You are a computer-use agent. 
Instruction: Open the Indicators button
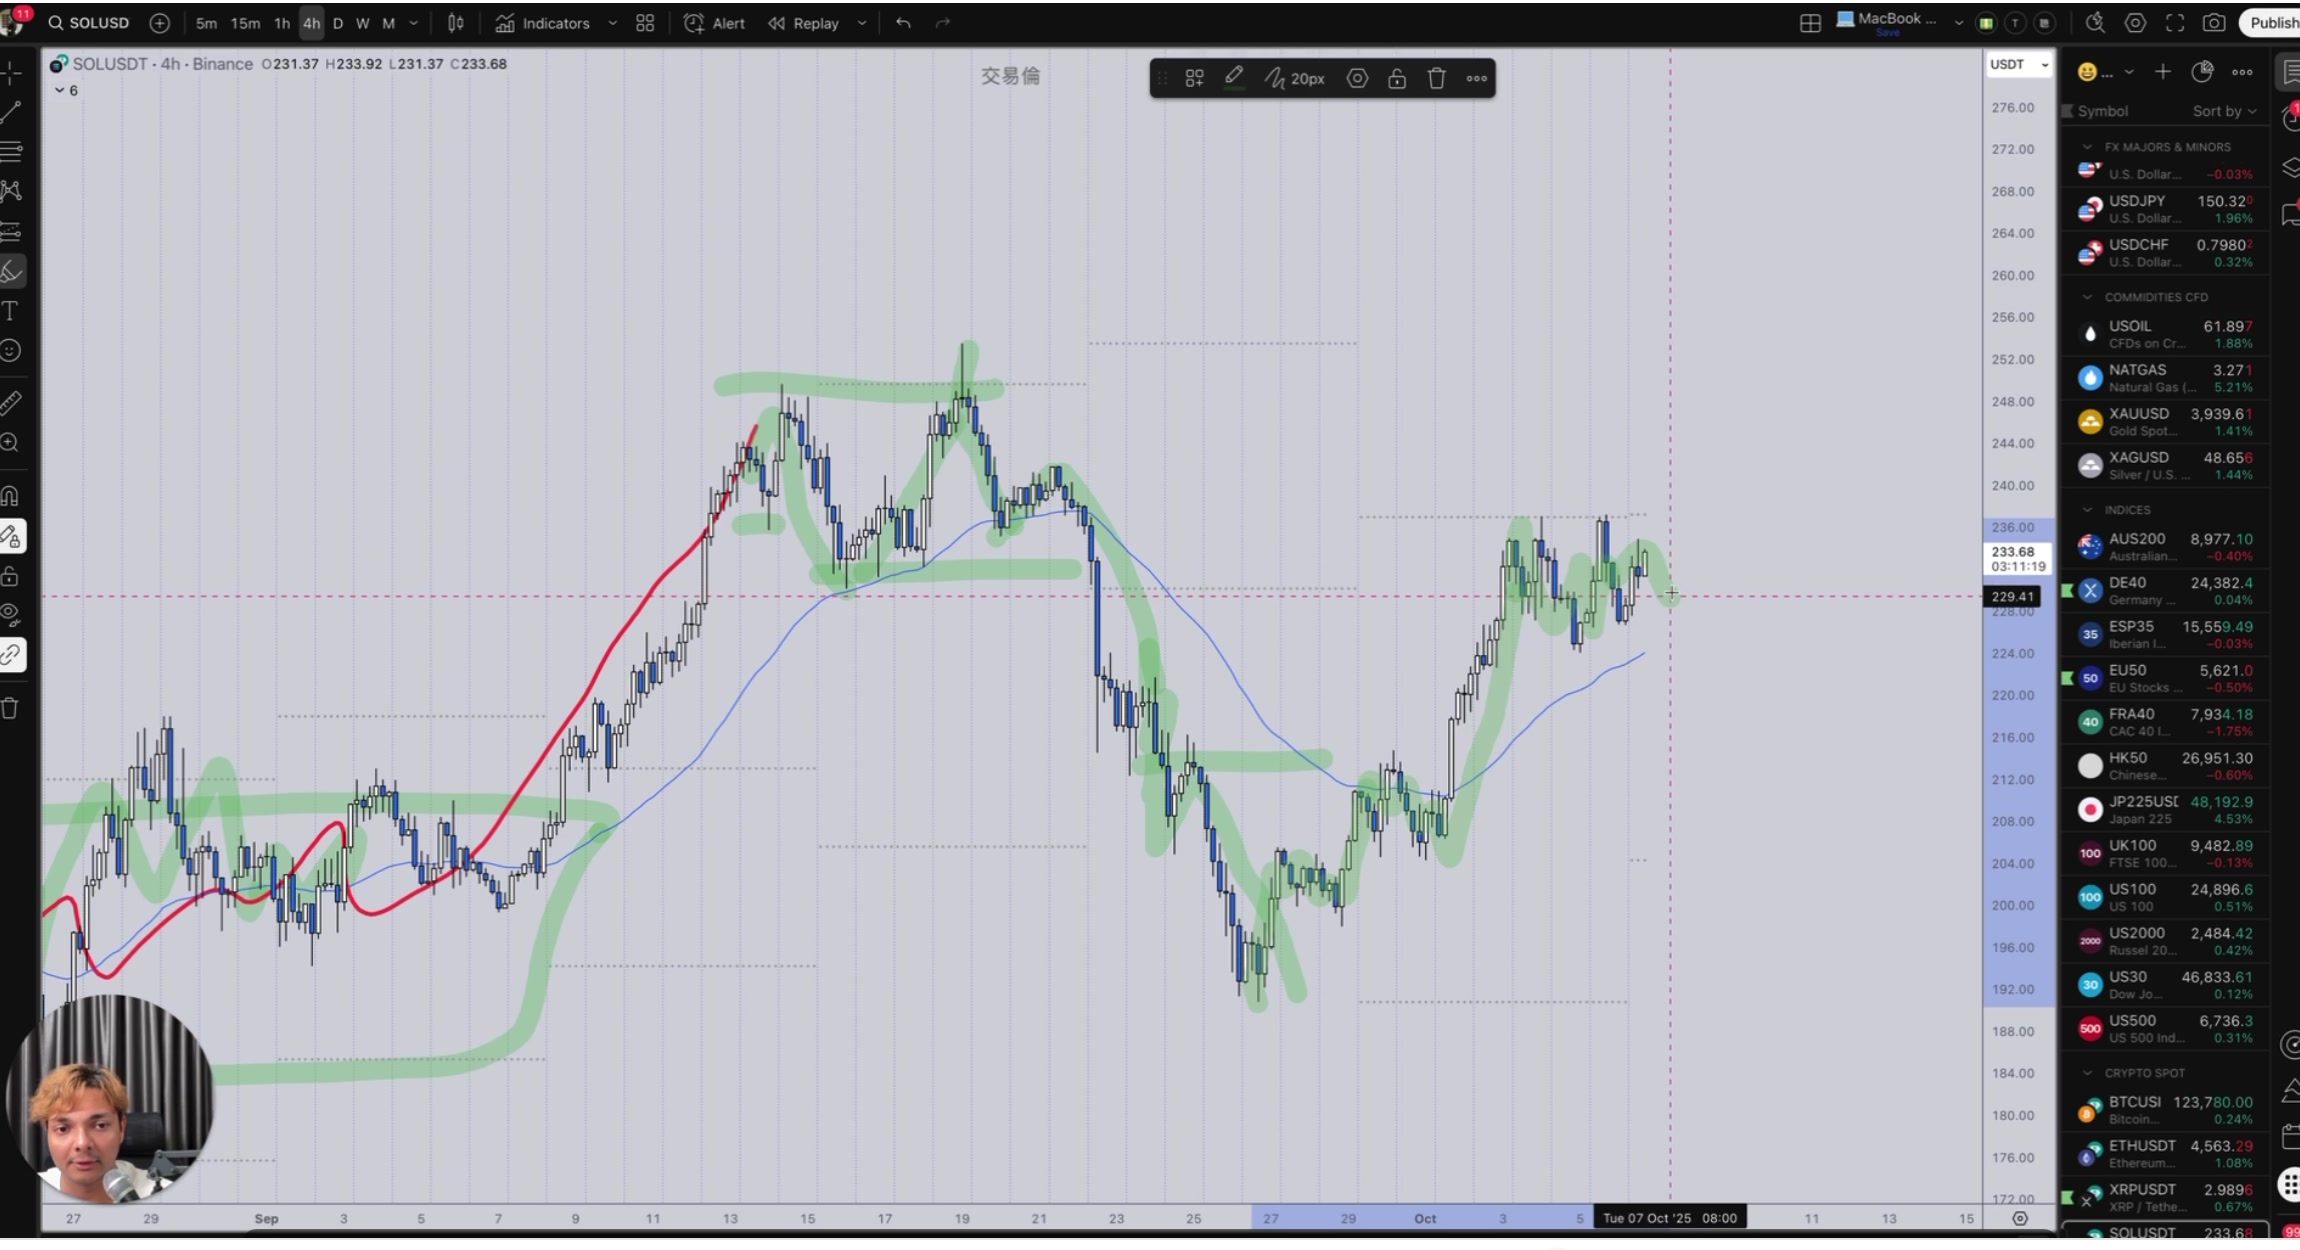(543, 23)
